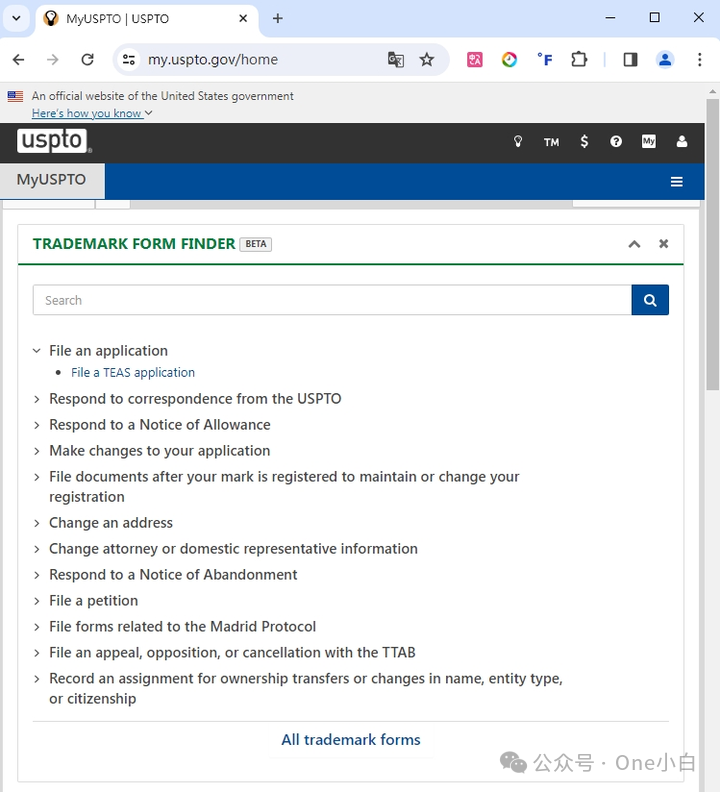The width and height of the screenshot is (720, 792).
Task: Open the tab search dropdown arrow
Action: [16, 19]
